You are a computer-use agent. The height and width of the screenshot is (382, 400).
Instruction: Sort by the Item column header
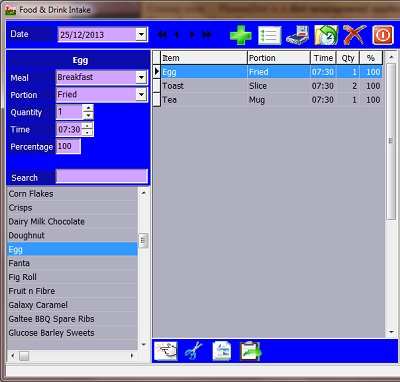[x=204, y=58]
